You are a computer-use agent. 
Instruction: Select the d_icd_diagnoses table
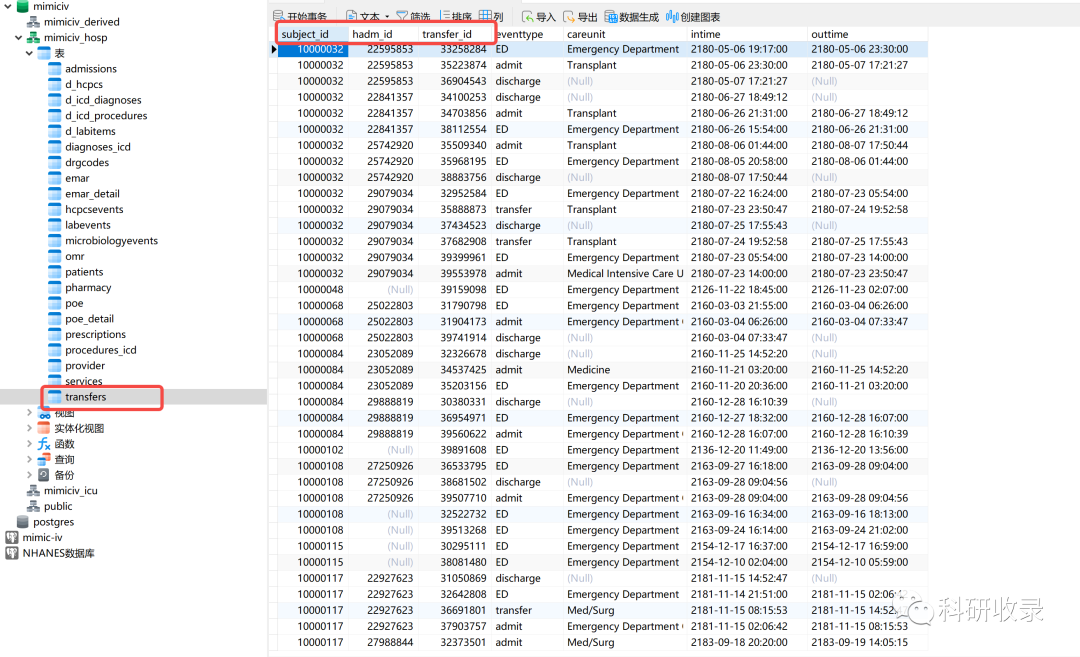[103, 100]
